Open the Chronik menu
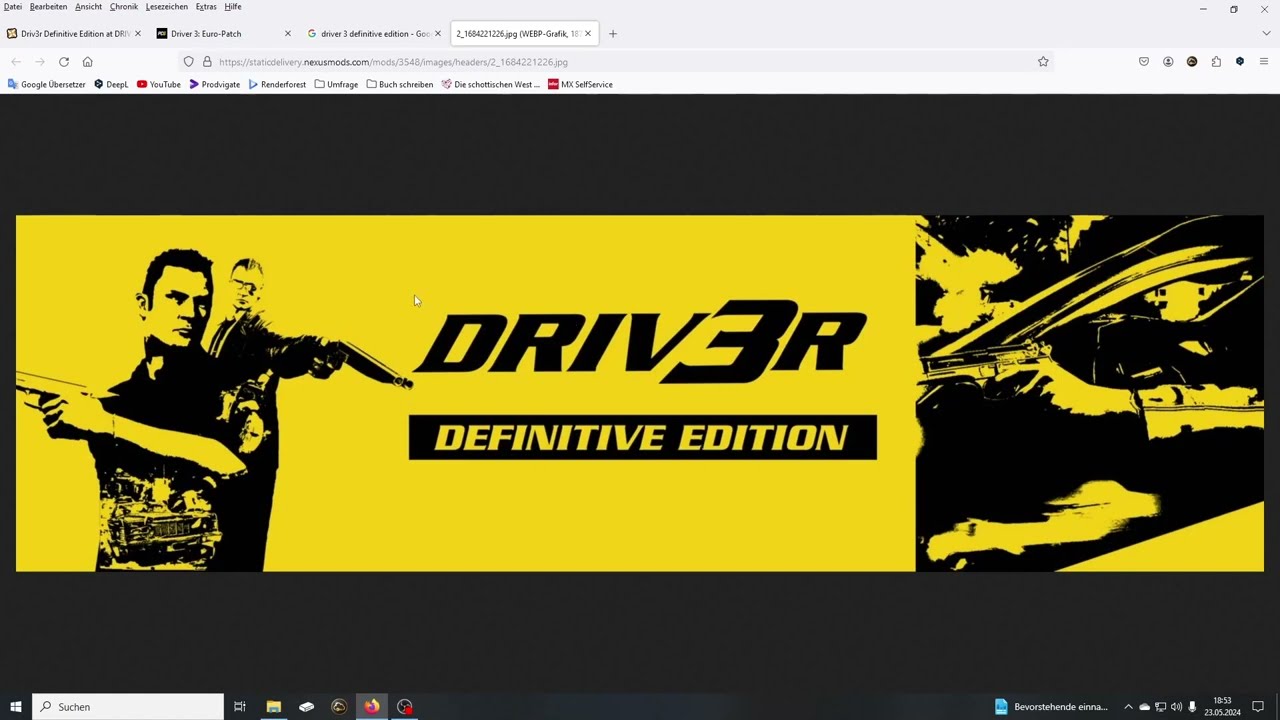 124,7
